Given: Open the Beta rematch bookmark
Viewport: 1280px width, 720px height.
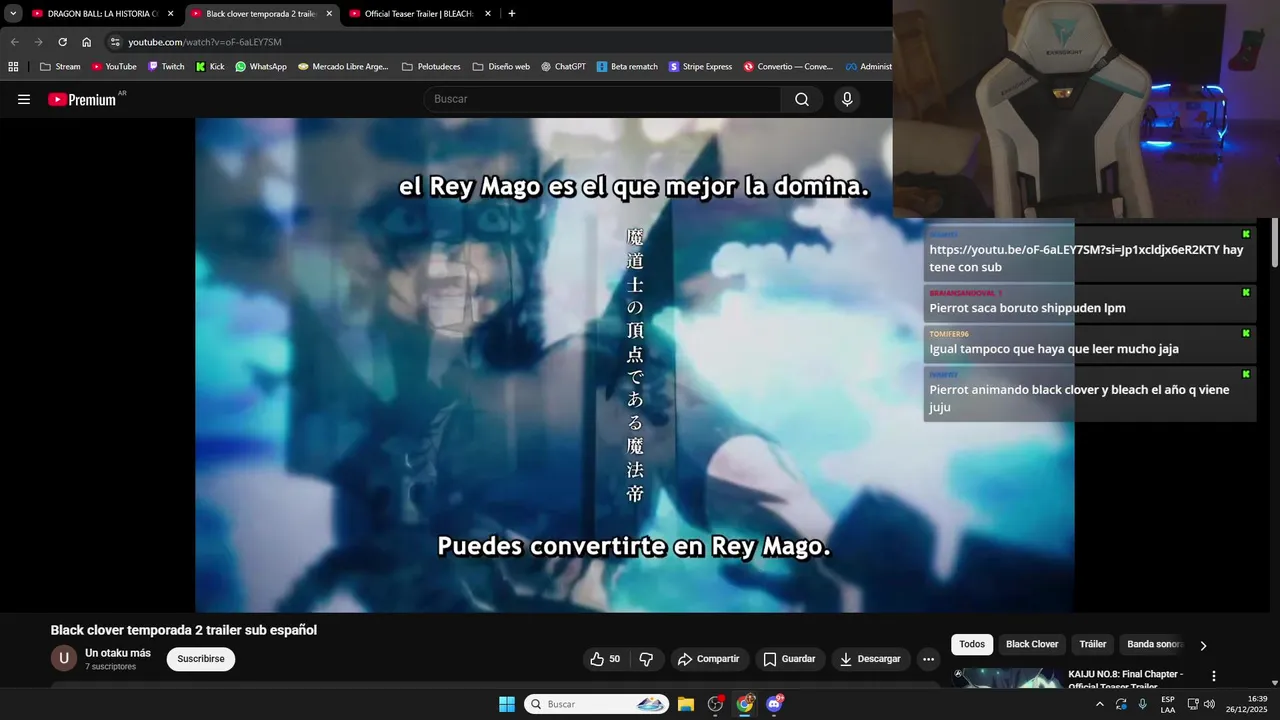Looking at the screenshot, I should [627, 66].
